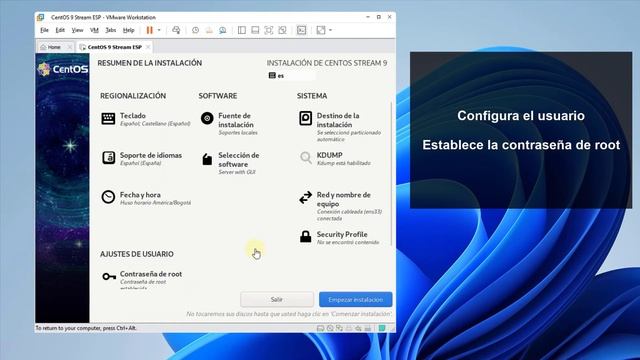Send Ctrl+Alt+Del to the virtual machine
The height and width of the screenshot is (360, 640).
pos(176,30)
